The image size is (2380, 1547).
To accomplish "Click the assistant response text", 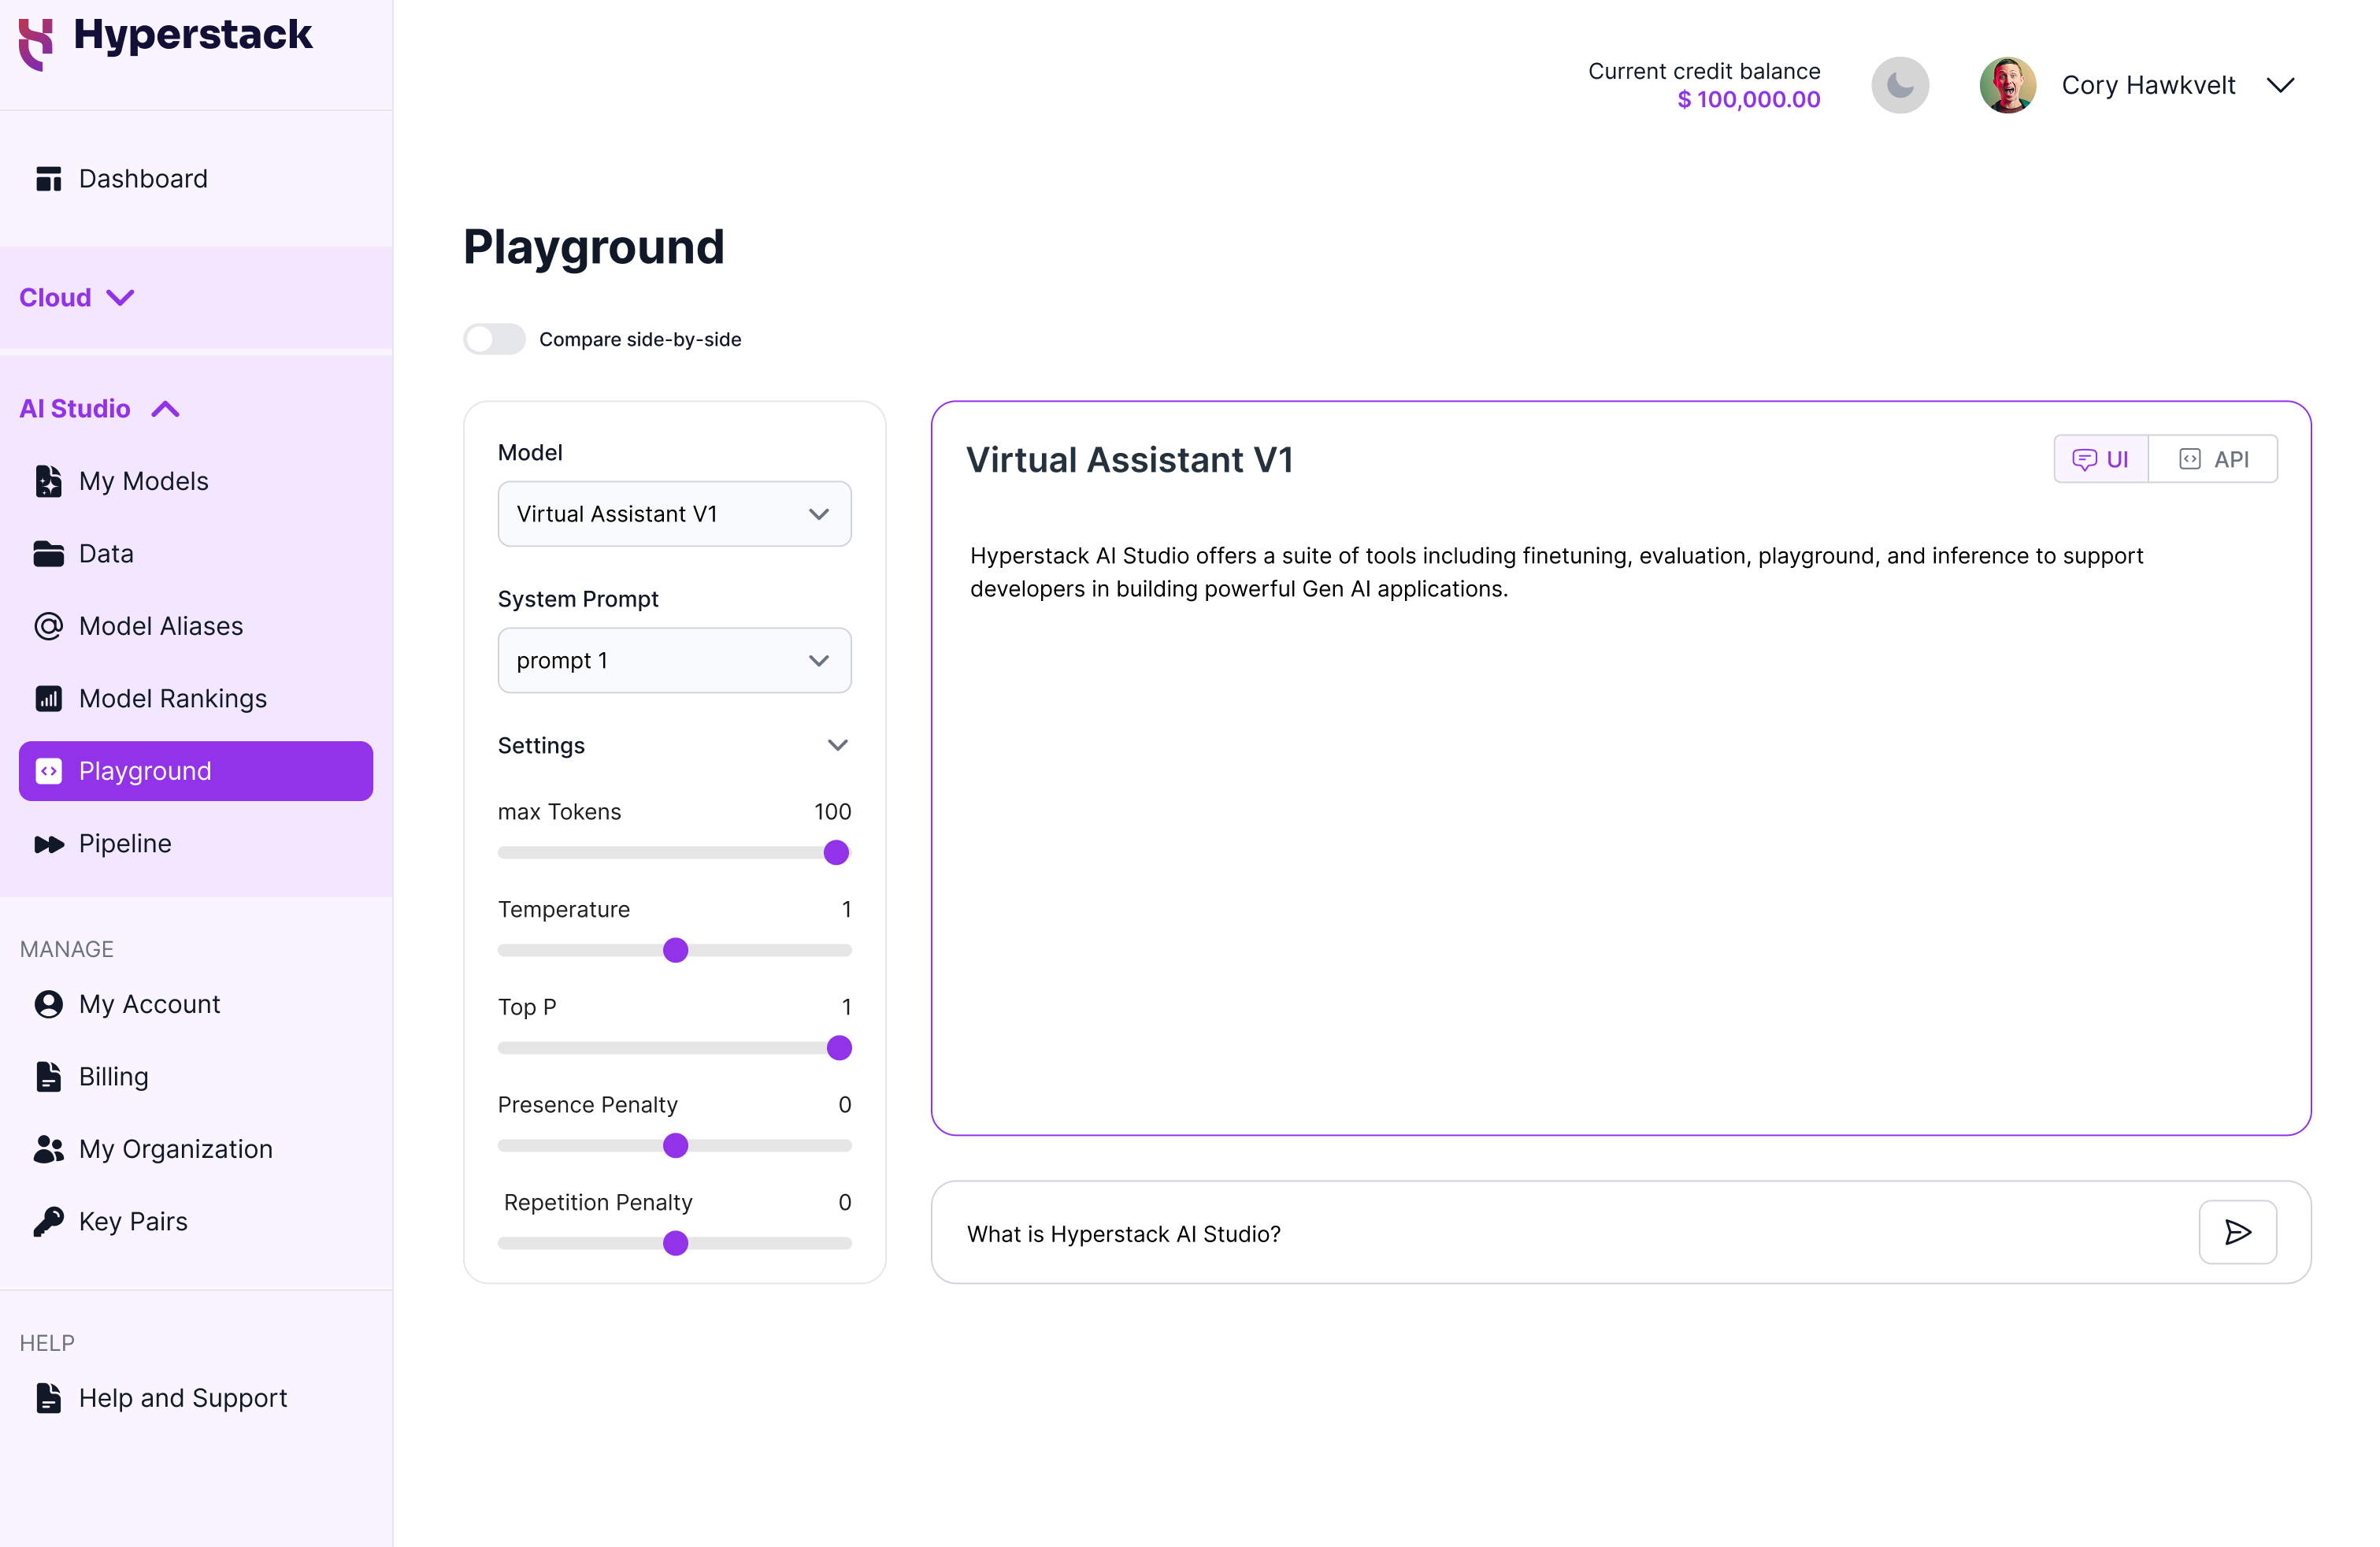I will point(1556,572).
